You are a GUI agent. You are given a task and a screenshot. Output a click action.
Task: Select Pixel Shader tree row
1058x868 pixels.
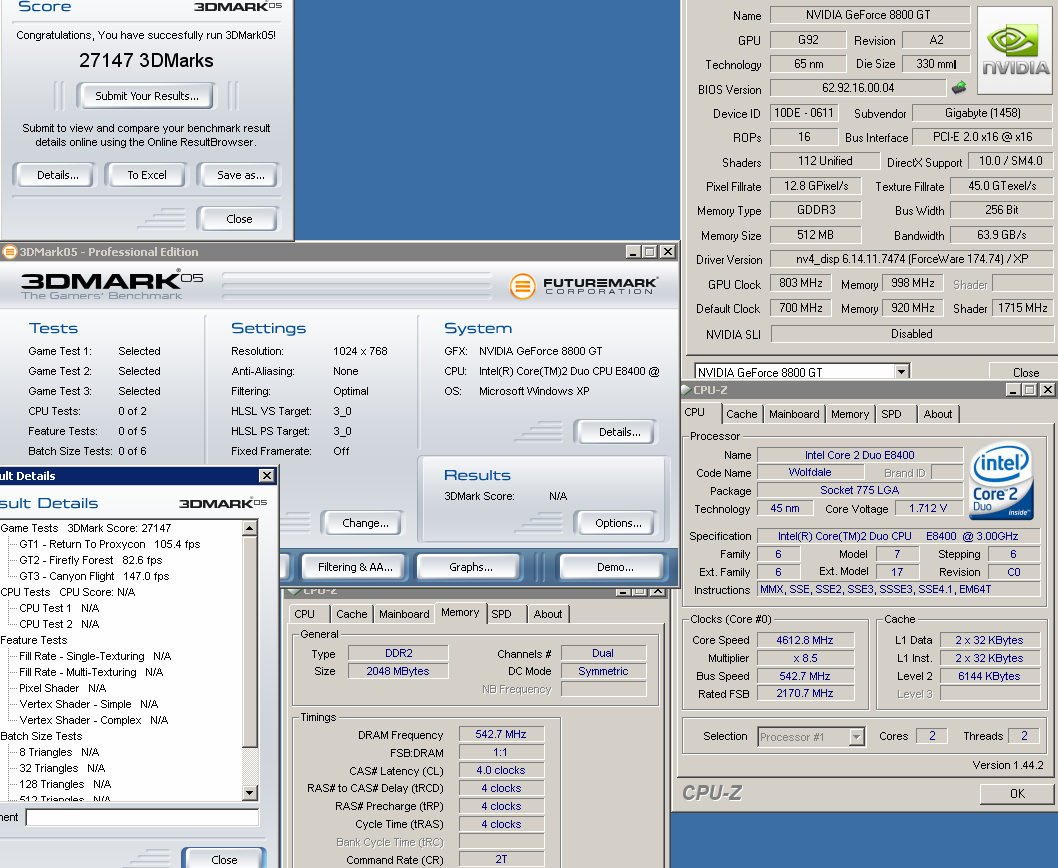pyautogui.click(x=62, y=688)
